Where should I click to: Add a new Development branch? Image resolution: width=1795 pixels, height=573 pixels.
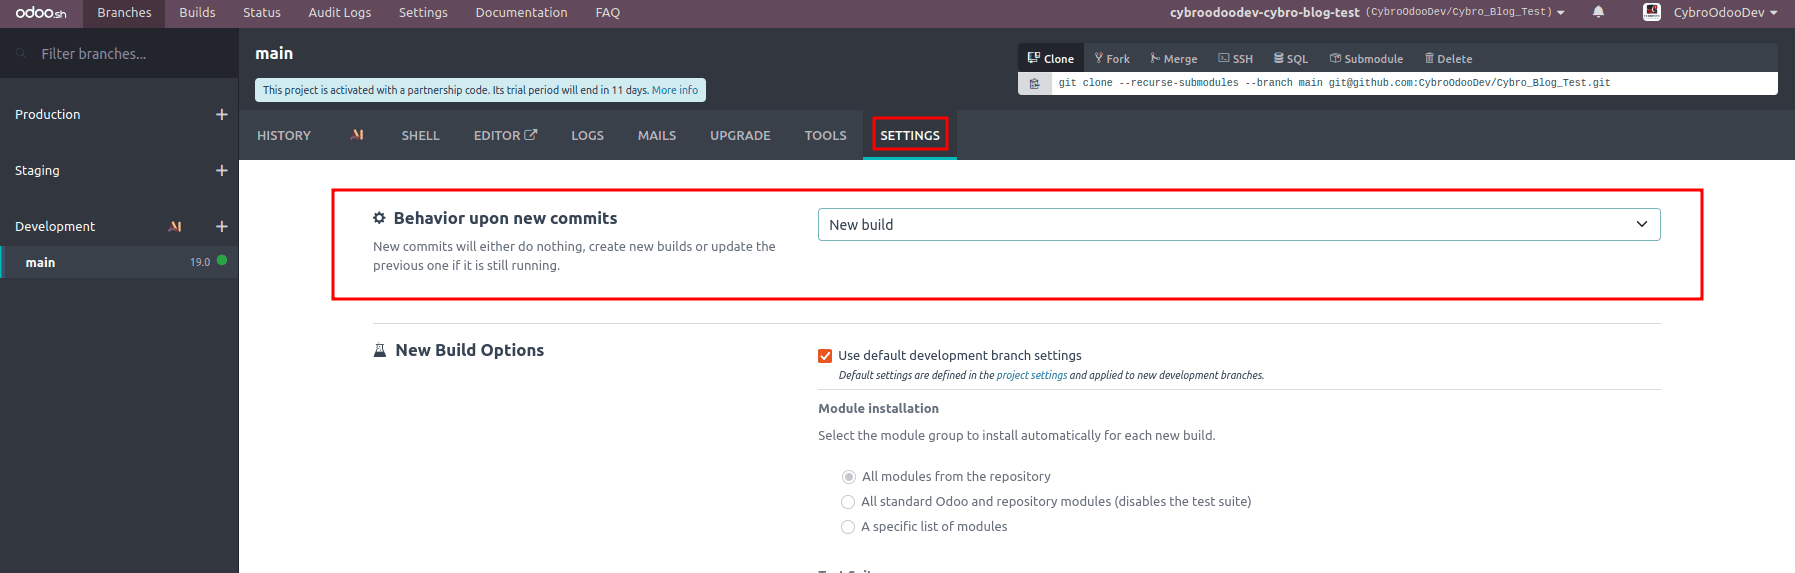222,226
